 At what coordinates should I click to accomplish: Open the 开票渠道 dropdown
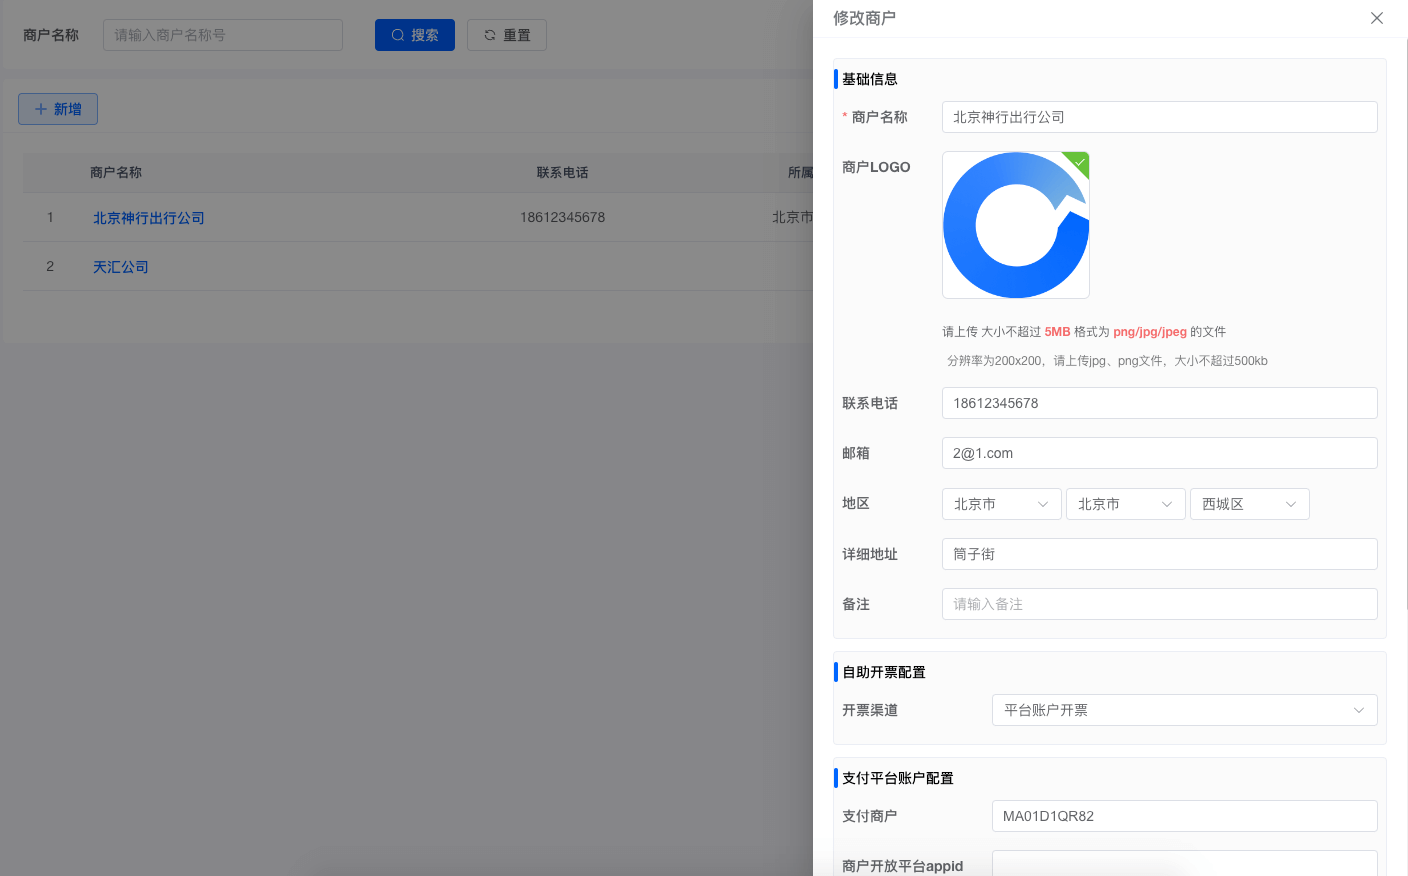pos(1184,710)
